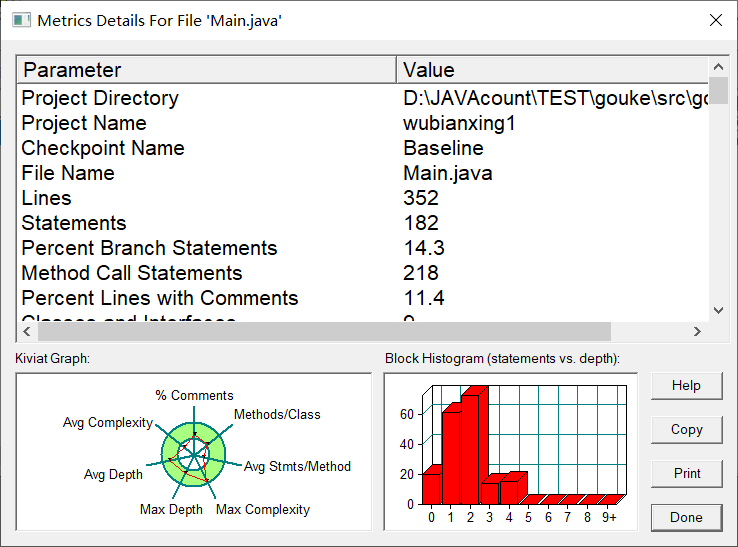Select the 'File Name' parameter
The height and width of the screenshot is (547, 738).
point(68,173)
